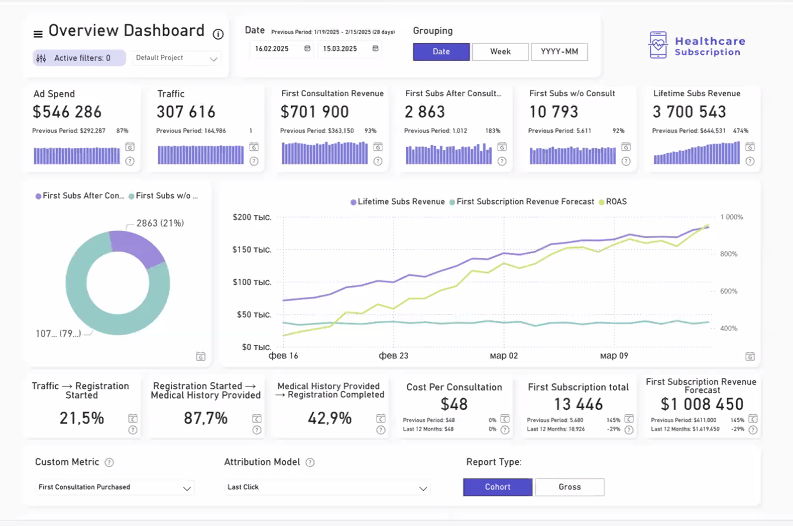Select the Date grouping option
Image resolution: width=793 pixels, height=526 pixels.
click(441, 52)
